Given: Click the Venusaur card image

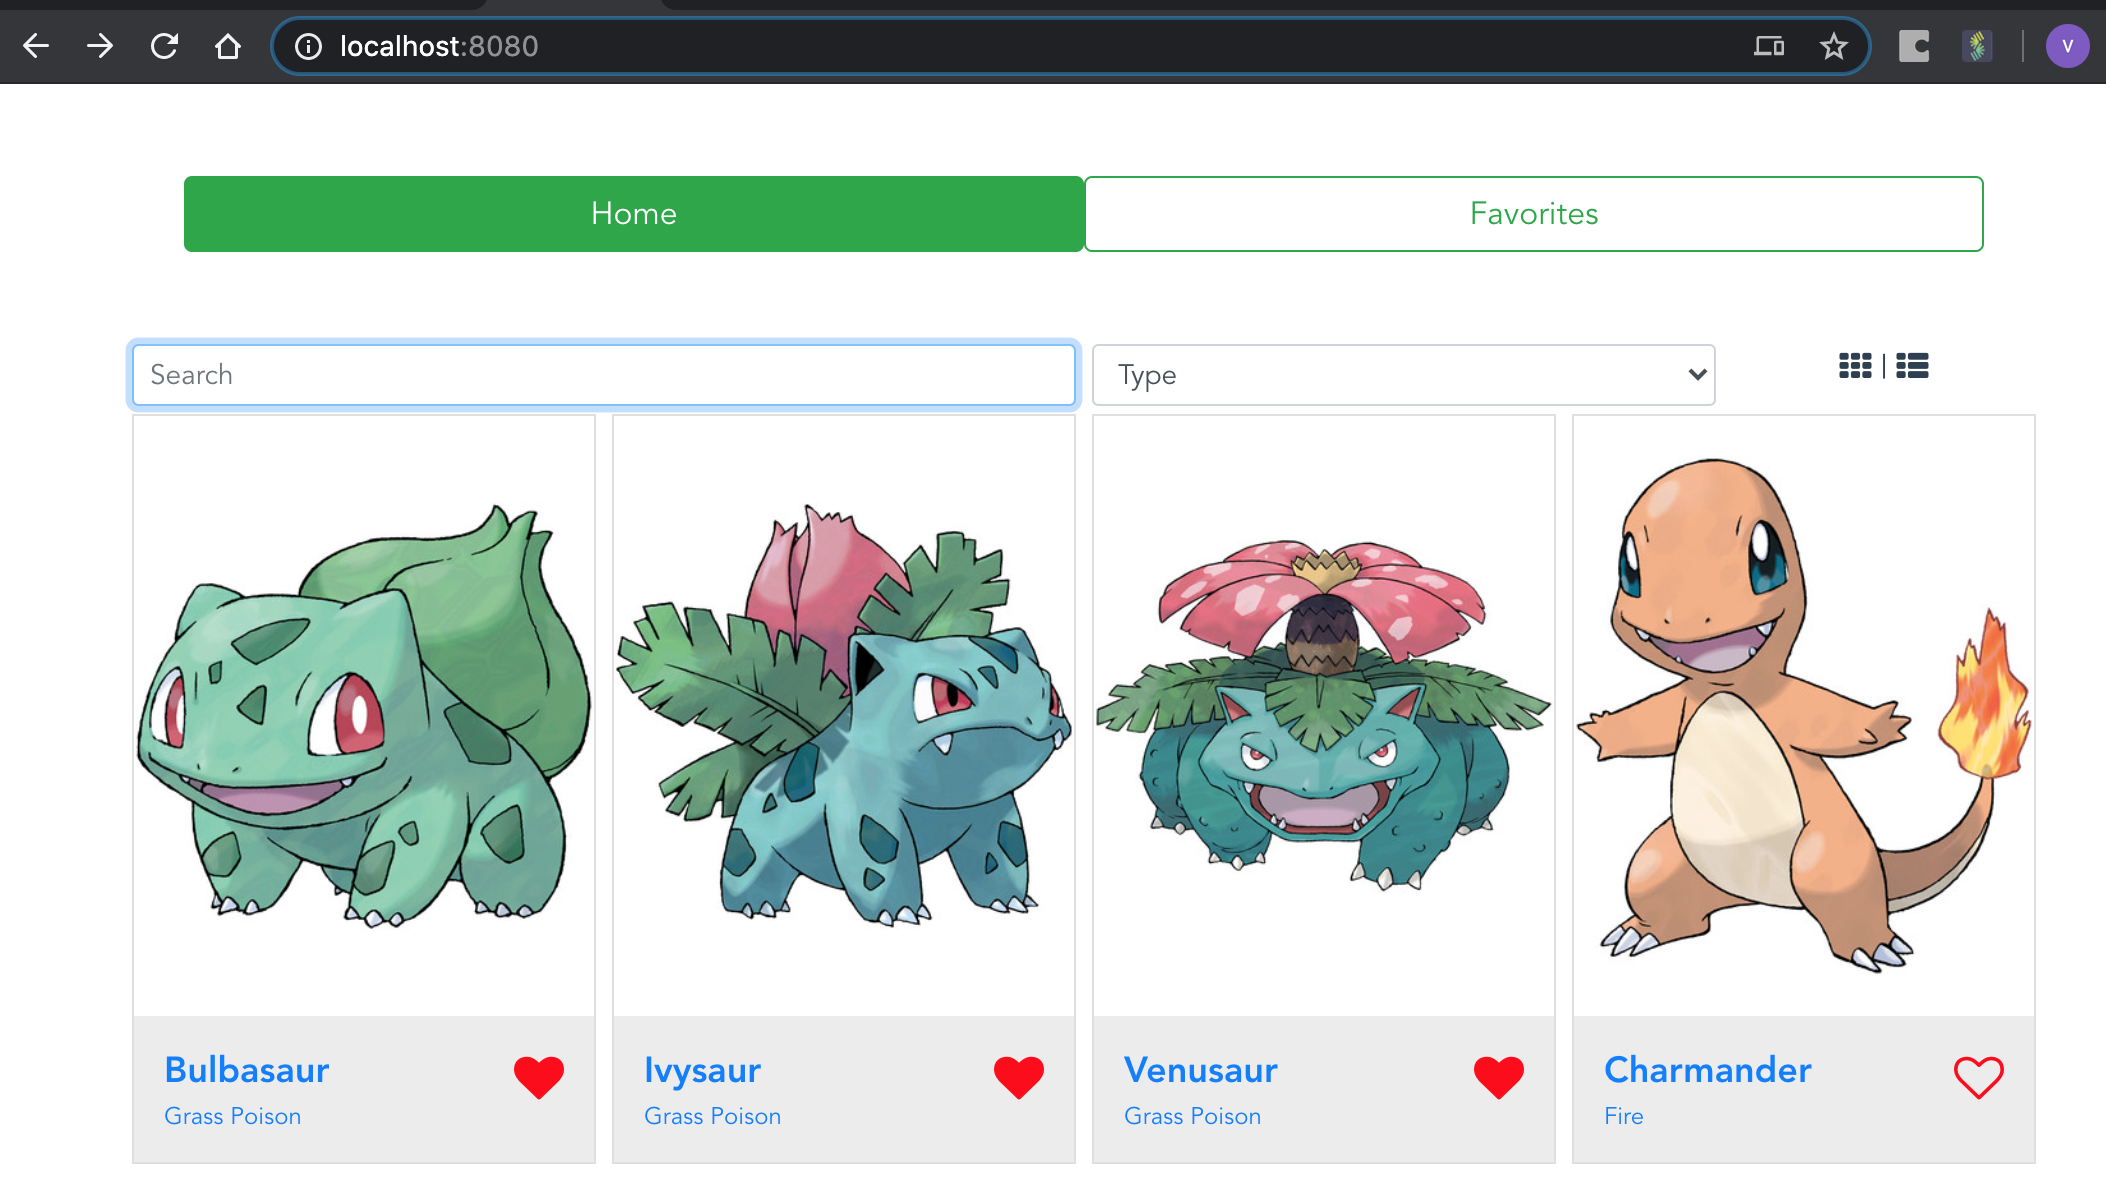Looking at the screenshot, I should click(1323, 715).
